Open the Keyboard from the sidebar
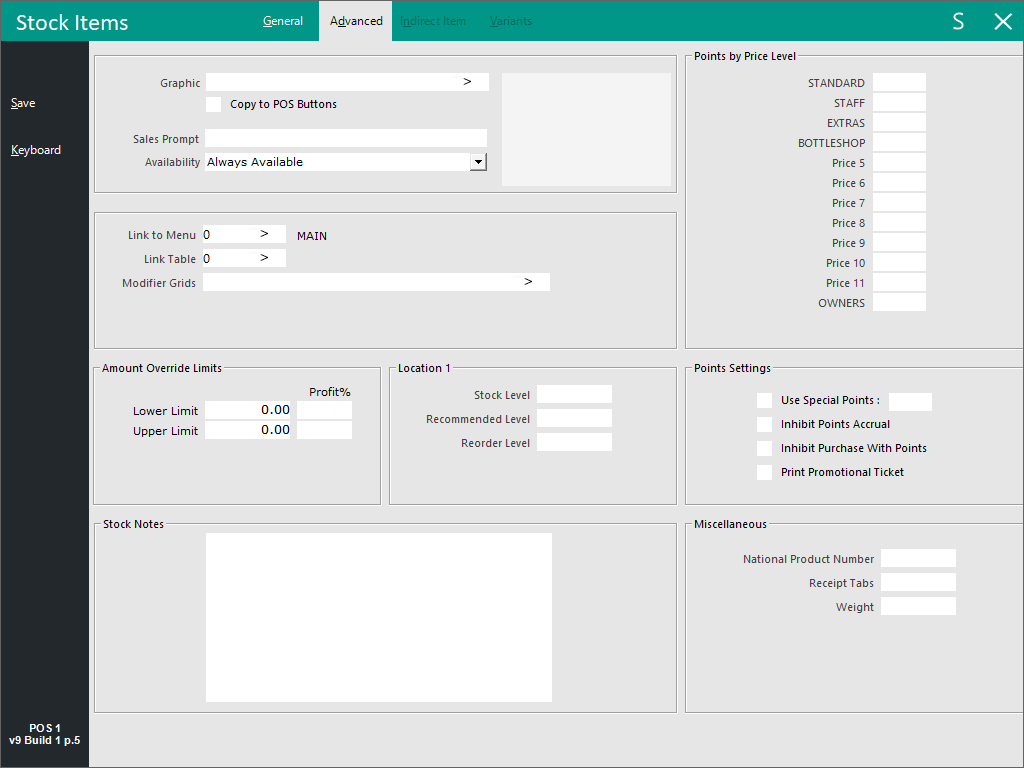The height and width of the screenshot is (768, 1024). point(36,150)
